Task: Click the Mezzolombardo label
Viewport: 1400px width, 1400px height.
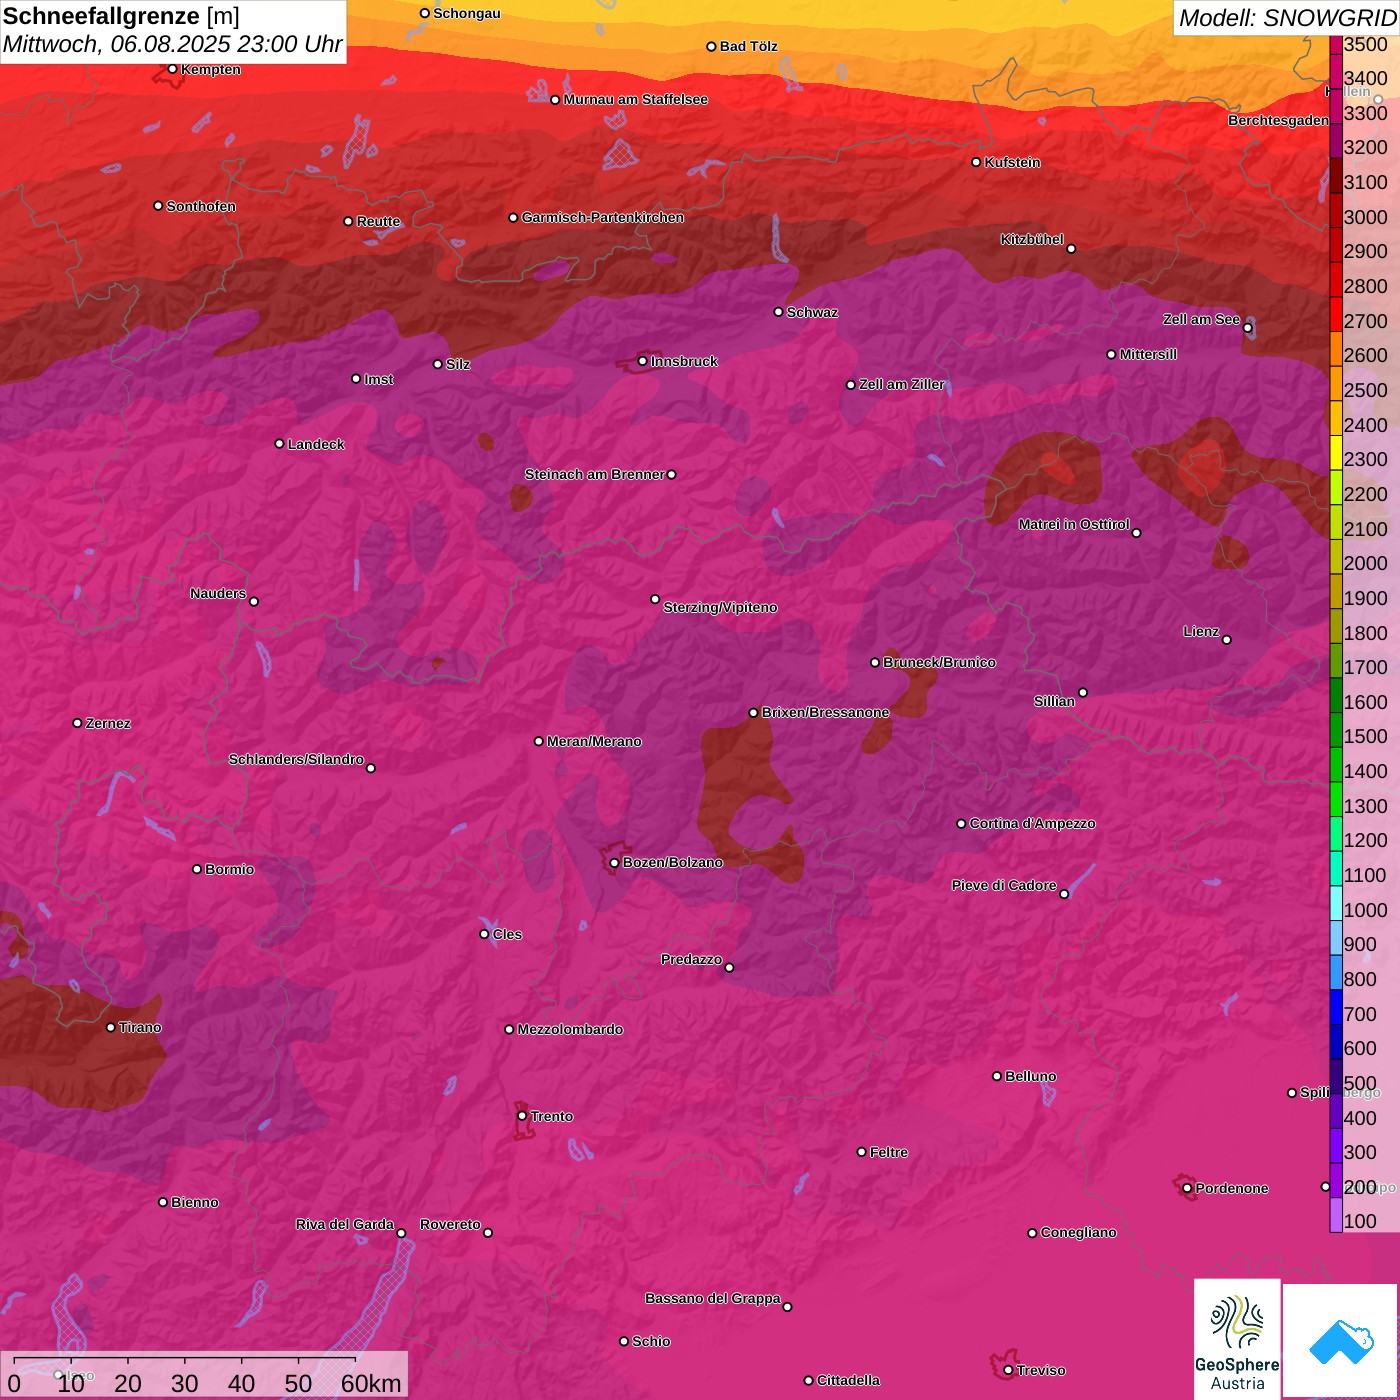Action: (570, 1029)
